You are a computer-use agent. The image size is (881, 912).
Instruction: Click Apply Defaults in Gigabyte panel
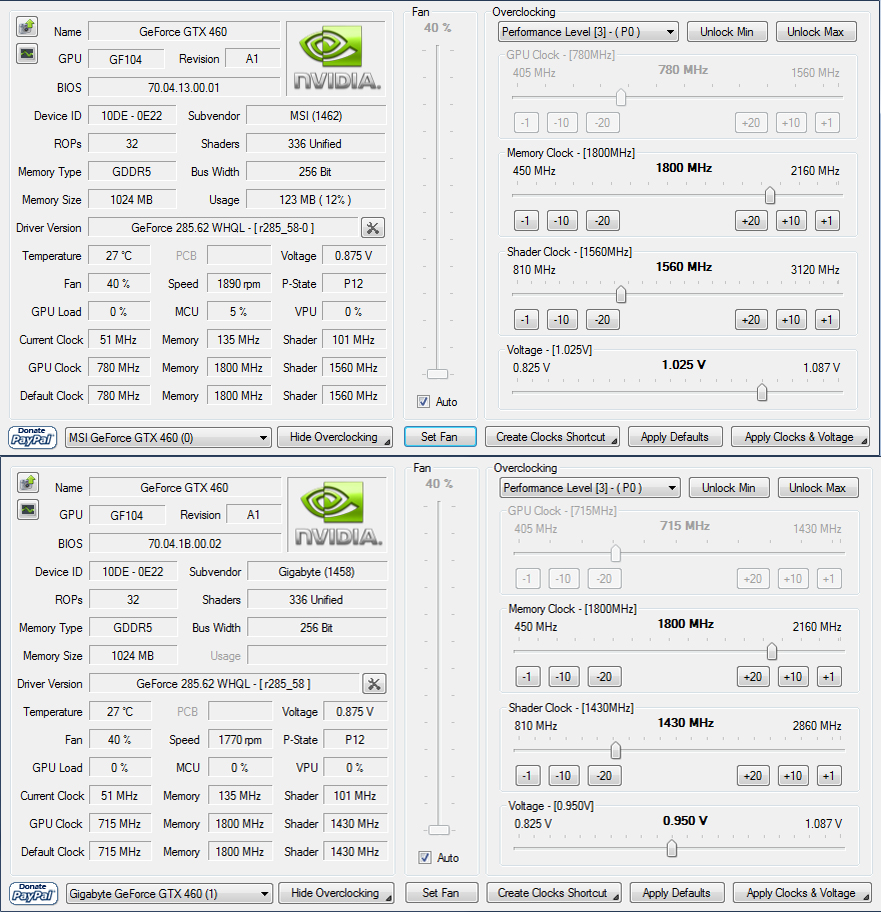(676, 893)
